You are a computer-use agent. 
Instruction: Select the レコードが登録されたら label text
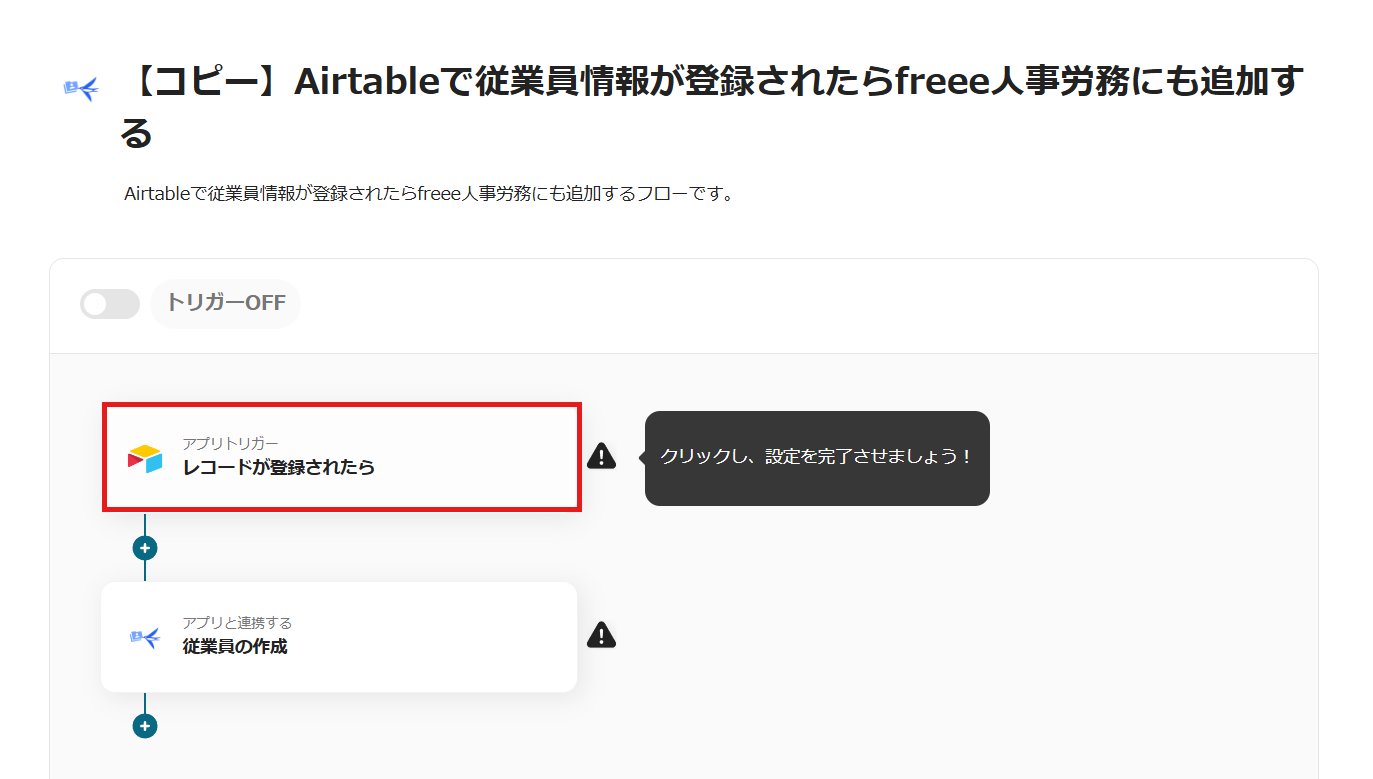pyautogui.click(x=278, y=467)
